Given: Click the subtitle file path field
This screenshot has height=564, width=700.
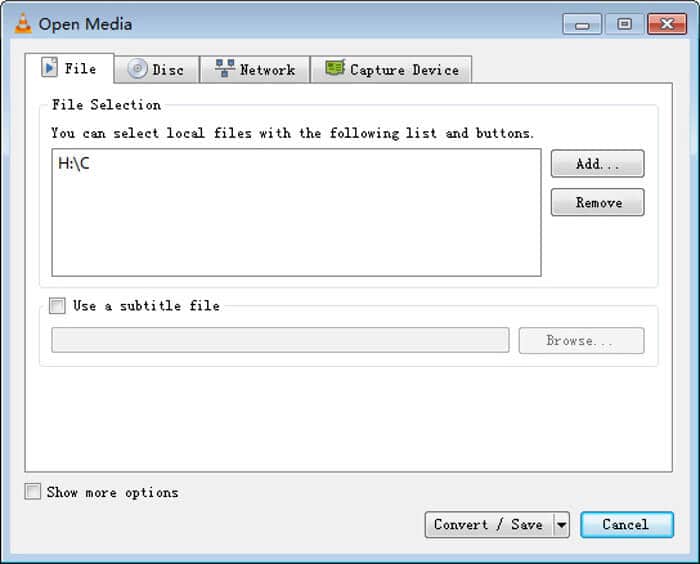Looking at the screenshot, I should [280, 341].
